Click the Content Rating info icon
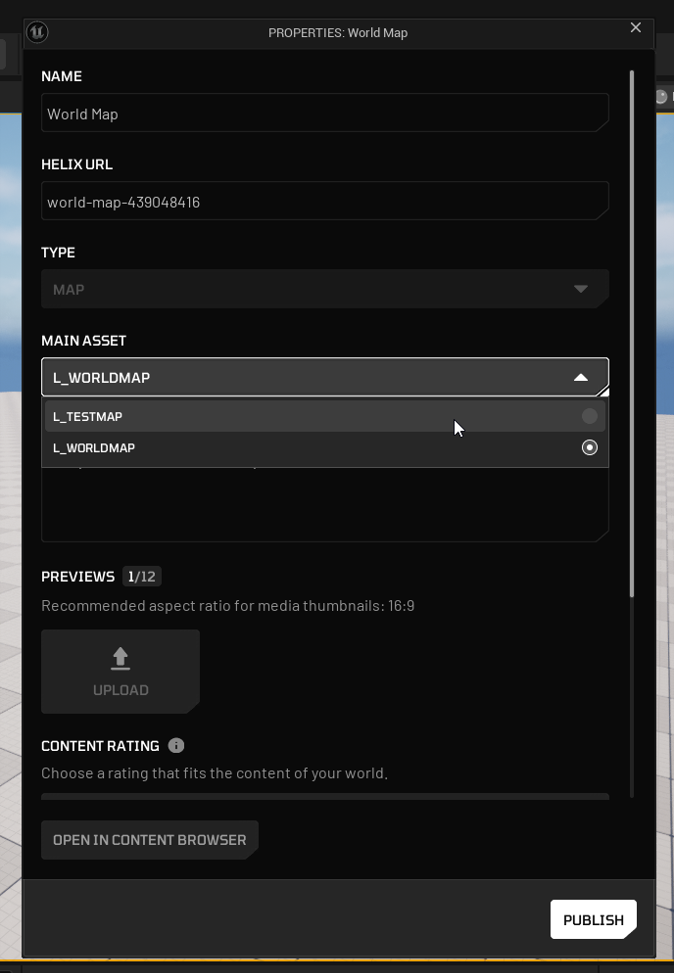This screenshot has width=674, height=973. [176, 745]
